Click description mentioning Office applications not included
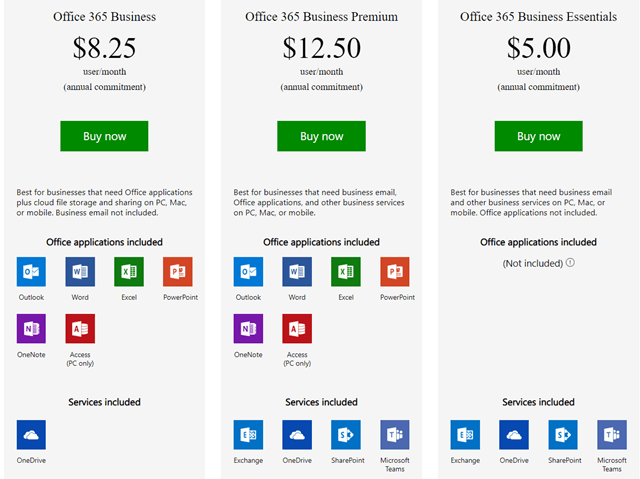Image resolution: width=640 pixels, height=479 pixels. [x=531, y=202]
